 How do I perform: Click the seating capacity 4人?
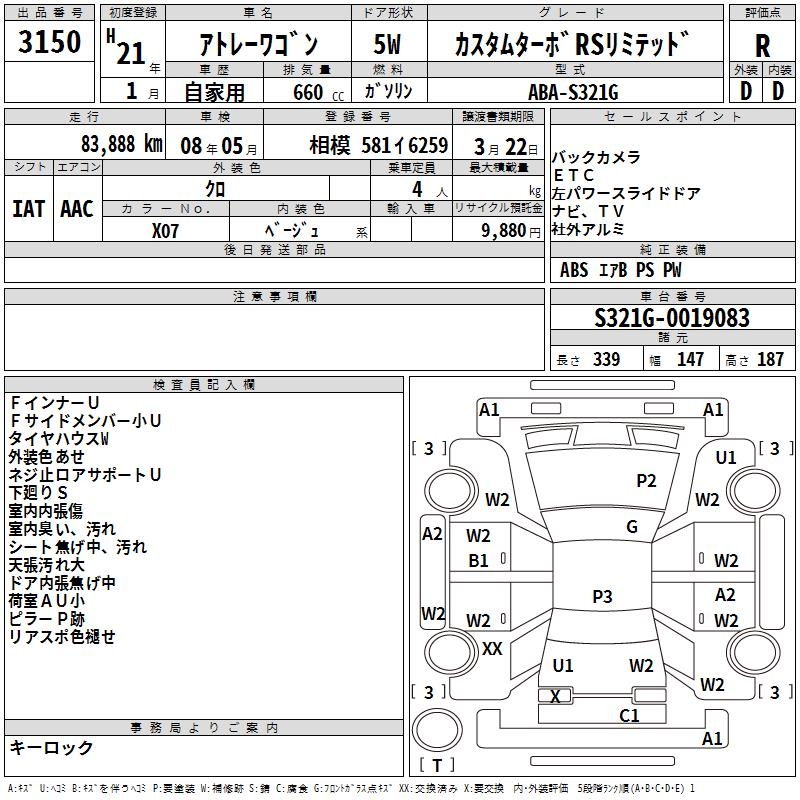click(x=429, y=190)
